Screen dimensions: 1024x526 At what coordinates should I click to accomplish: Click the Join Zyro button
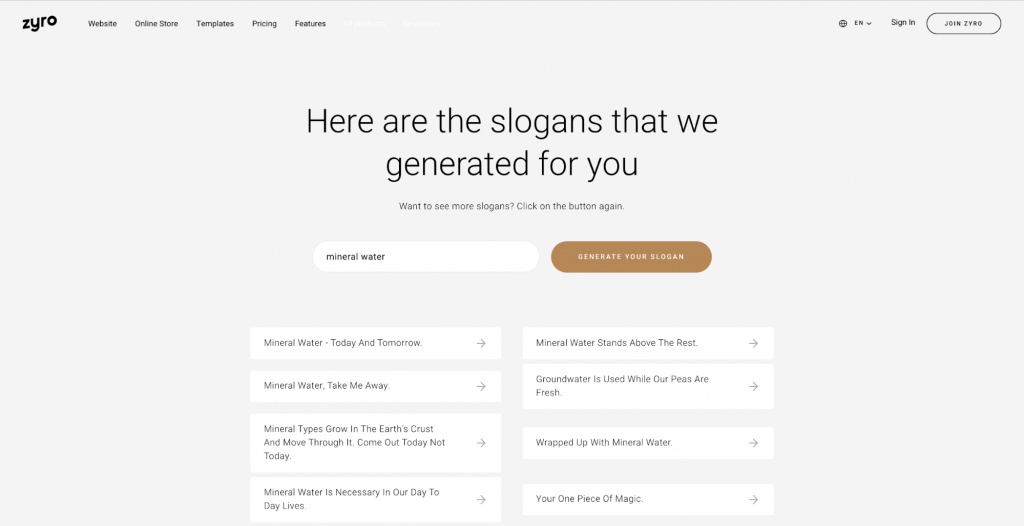pos(963,24)
